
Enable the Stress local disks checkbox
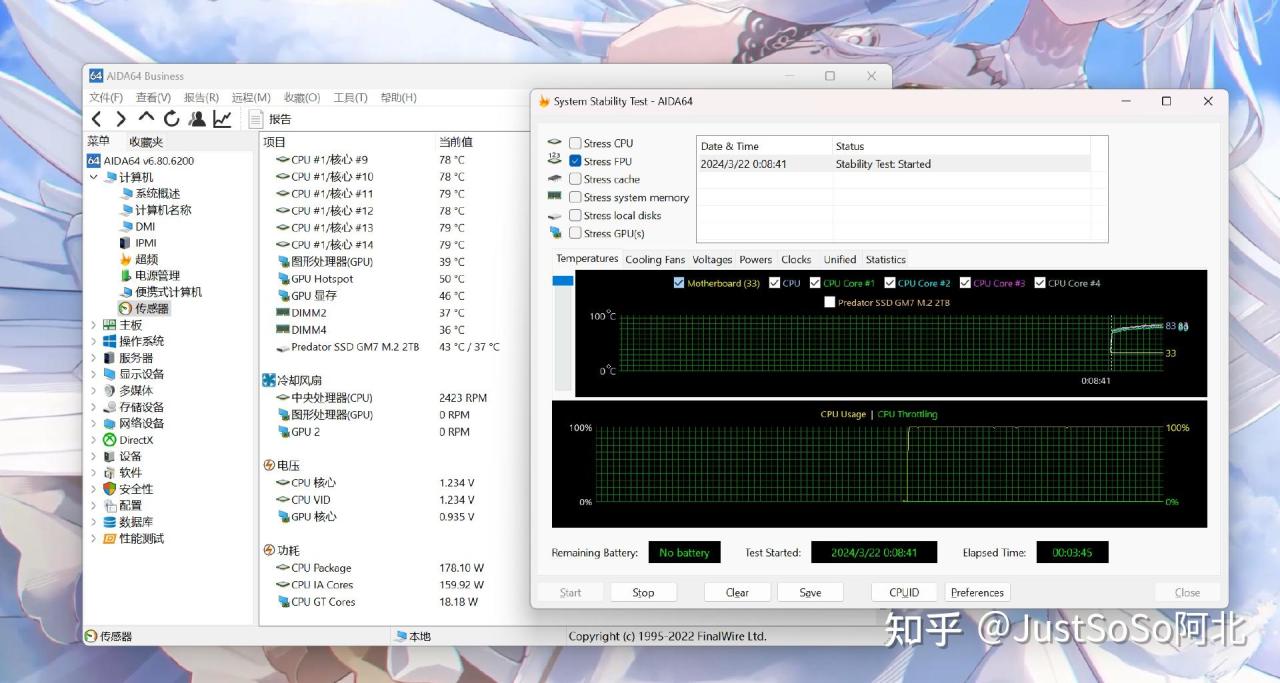pos(575,215)
